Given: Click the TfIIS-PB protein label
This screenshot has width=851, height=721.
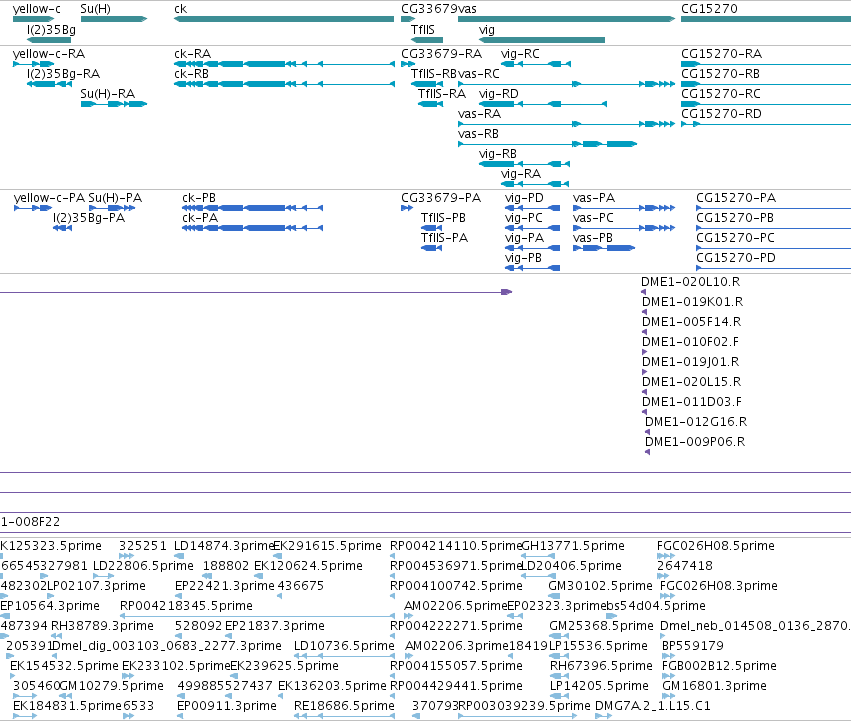Looking at the screenshot, I should pos(443,218).
